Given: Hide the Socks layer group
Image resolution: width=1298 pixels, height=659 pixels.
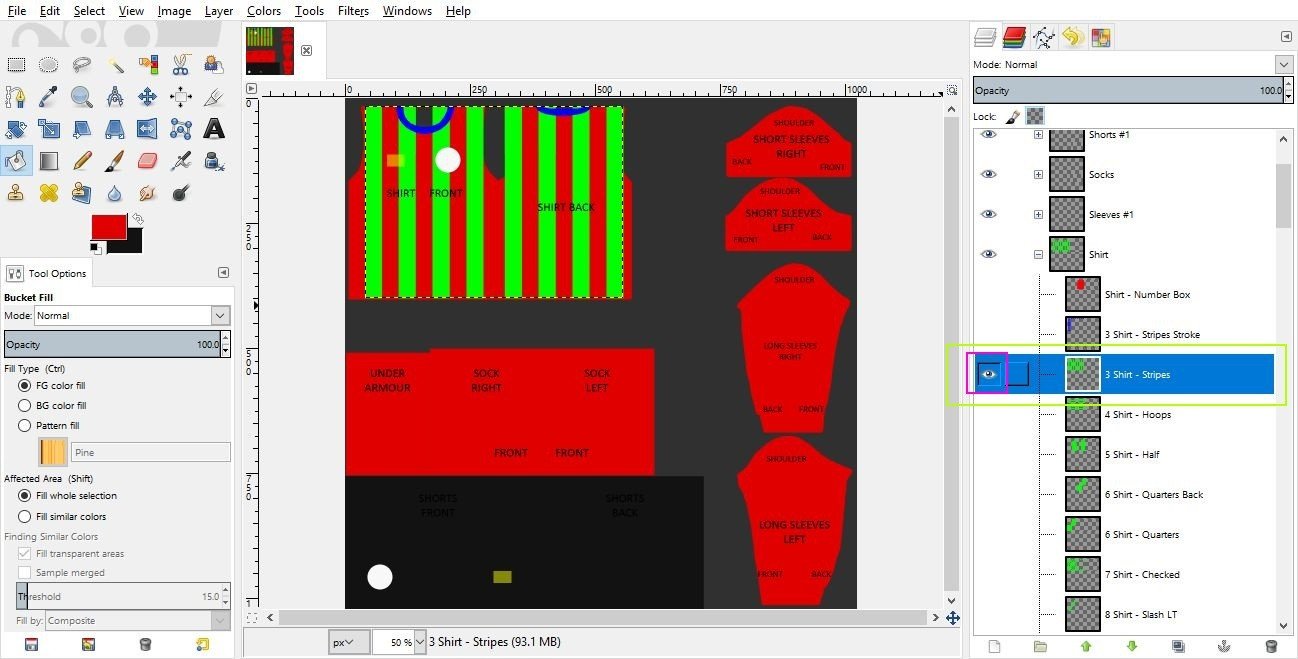Looking at the screenshot, I should pos(989,174).
